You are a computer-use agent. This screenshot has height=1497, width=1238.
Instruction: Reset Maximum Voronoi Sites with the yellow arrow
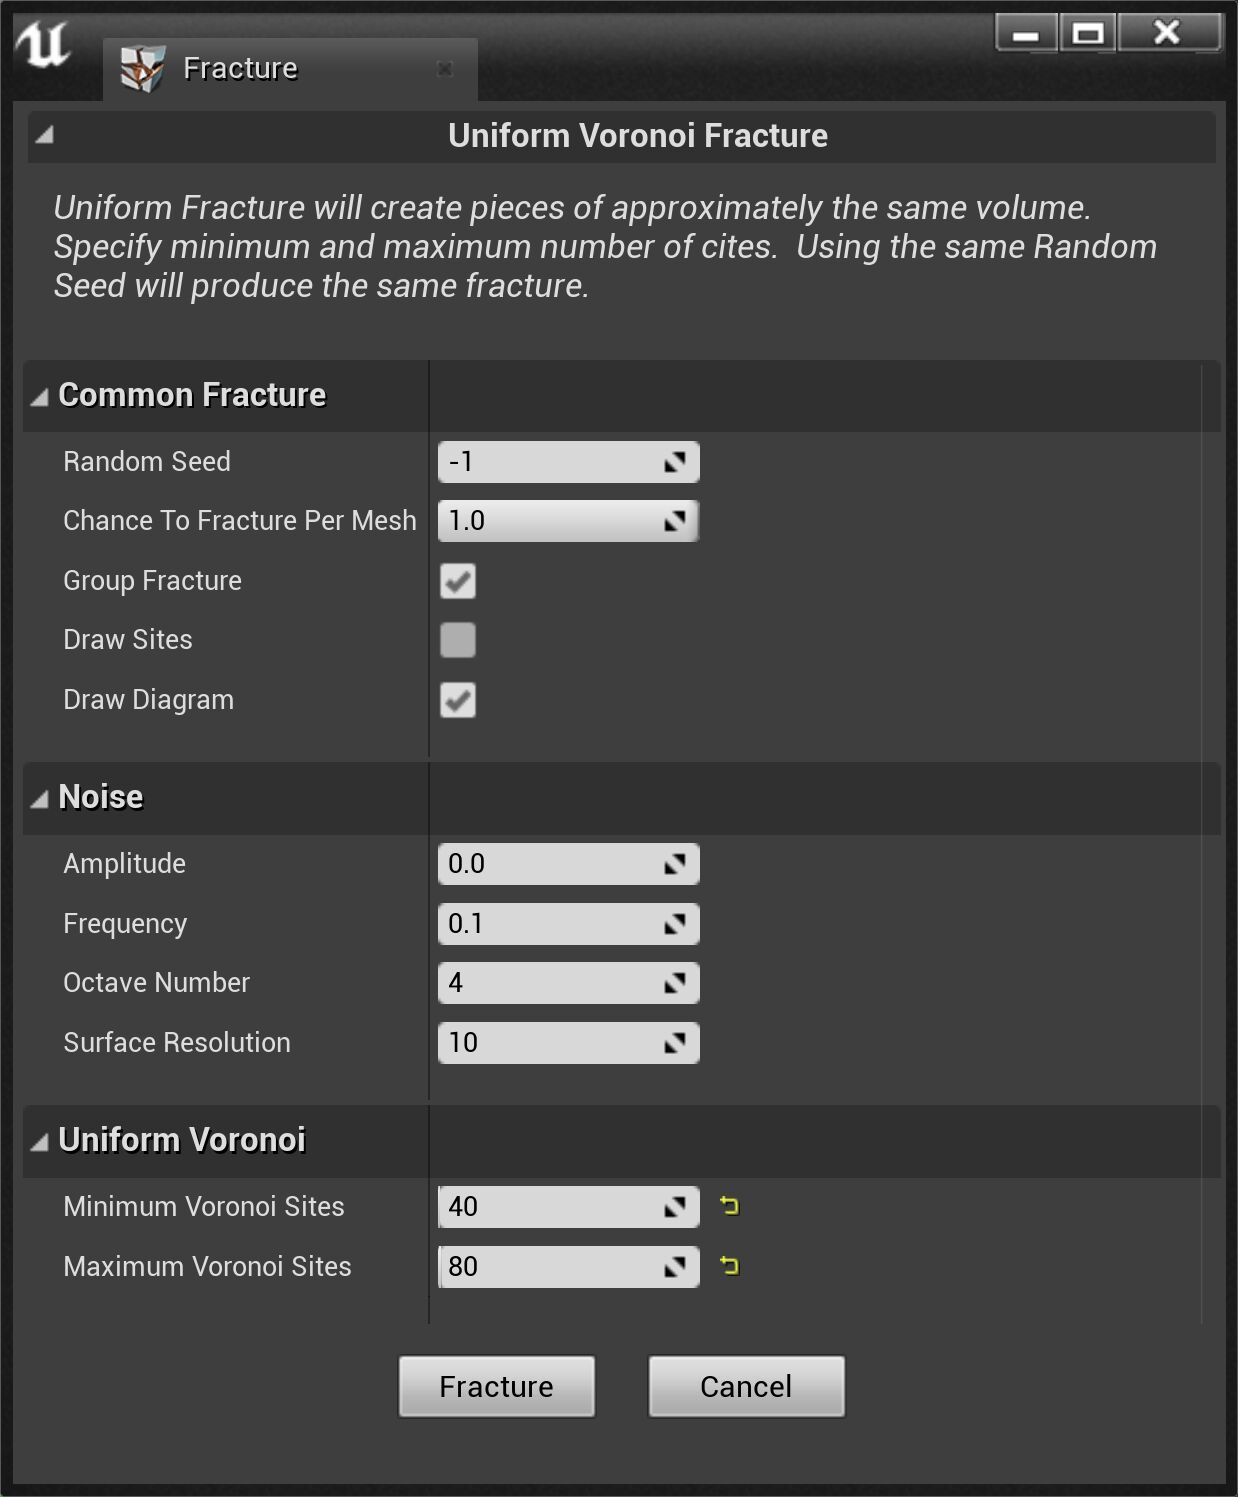728,1267
